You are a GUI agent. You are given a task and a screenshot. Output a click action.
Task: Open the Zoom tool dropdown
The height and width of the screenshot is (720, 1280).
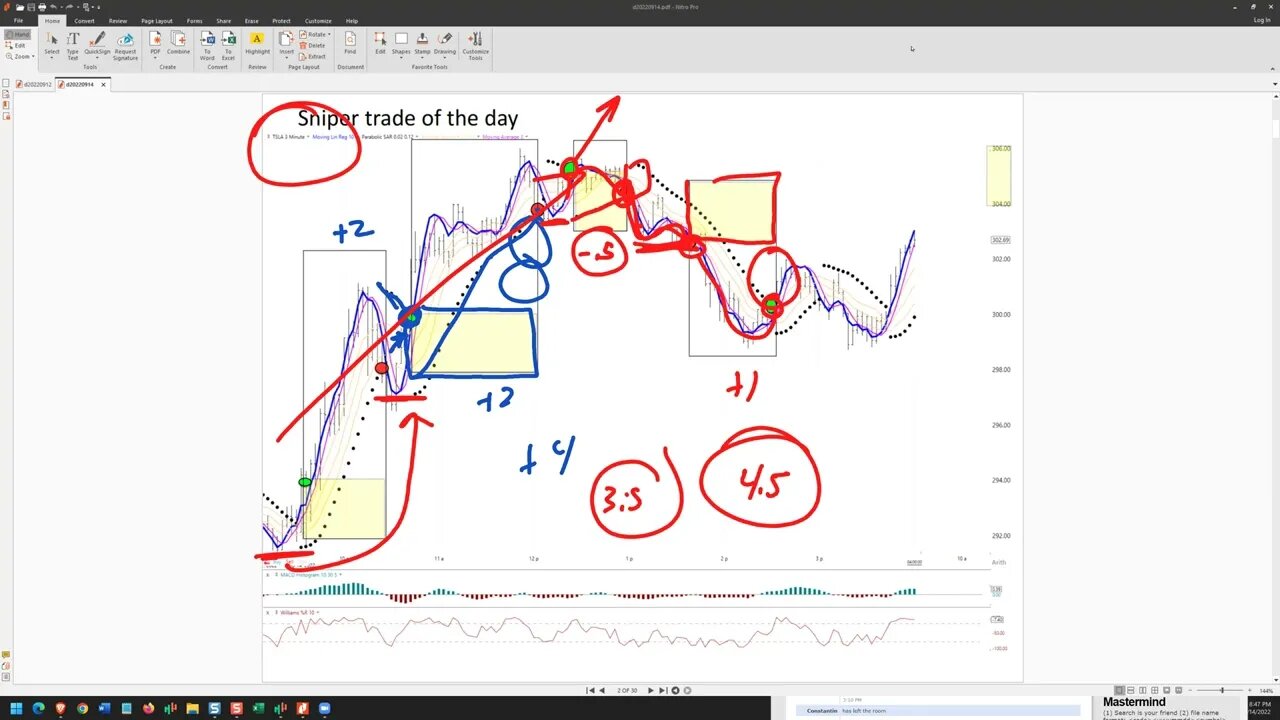point(19,56)
